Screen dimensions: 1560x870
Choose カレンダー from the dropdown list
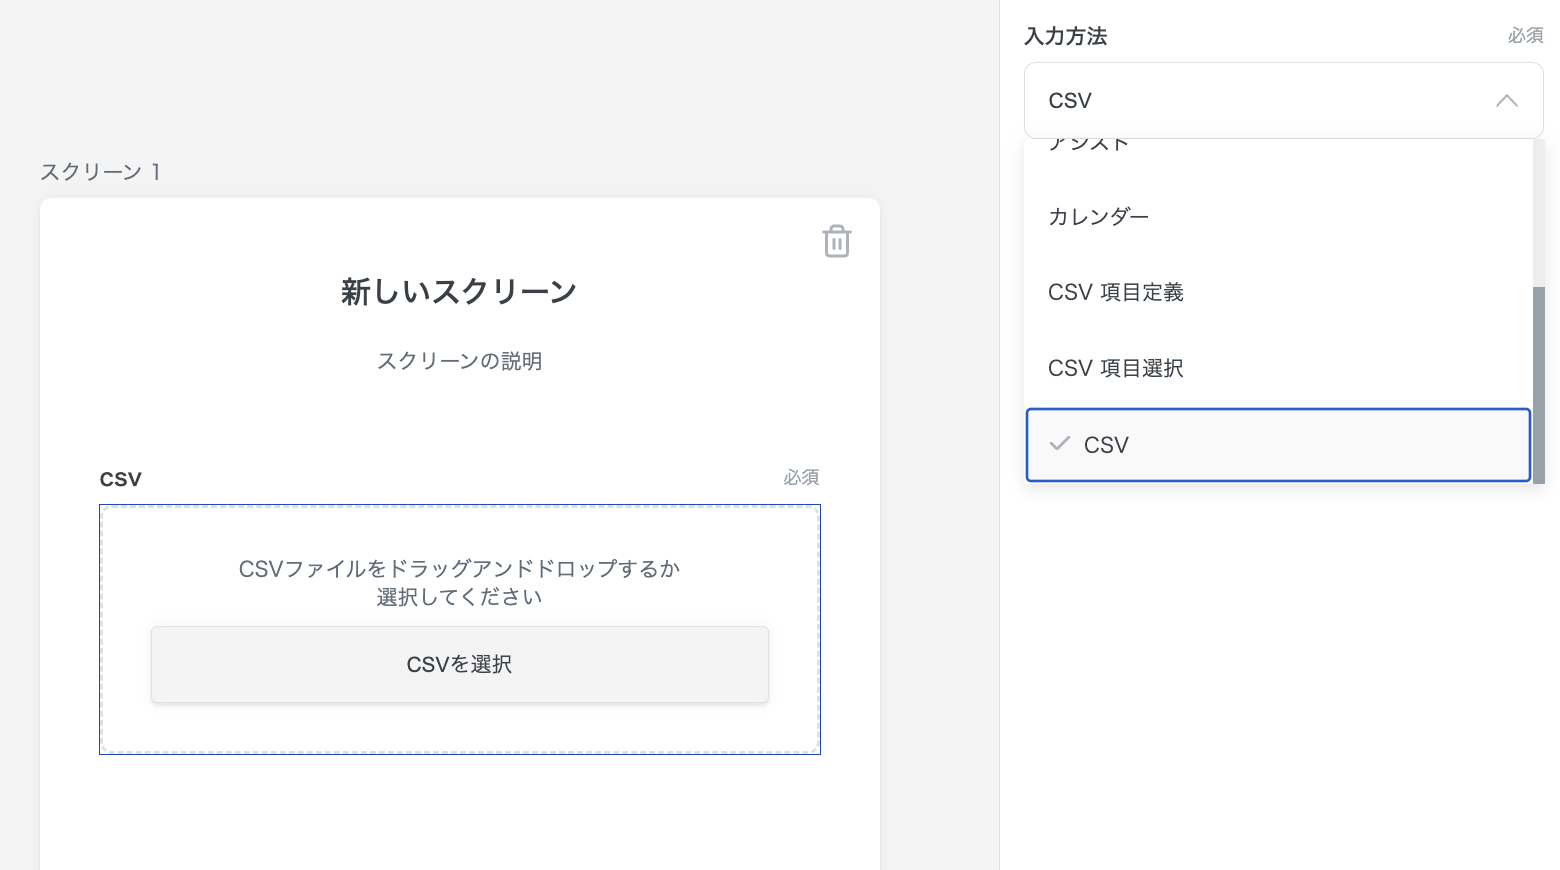click(1098, 217)
